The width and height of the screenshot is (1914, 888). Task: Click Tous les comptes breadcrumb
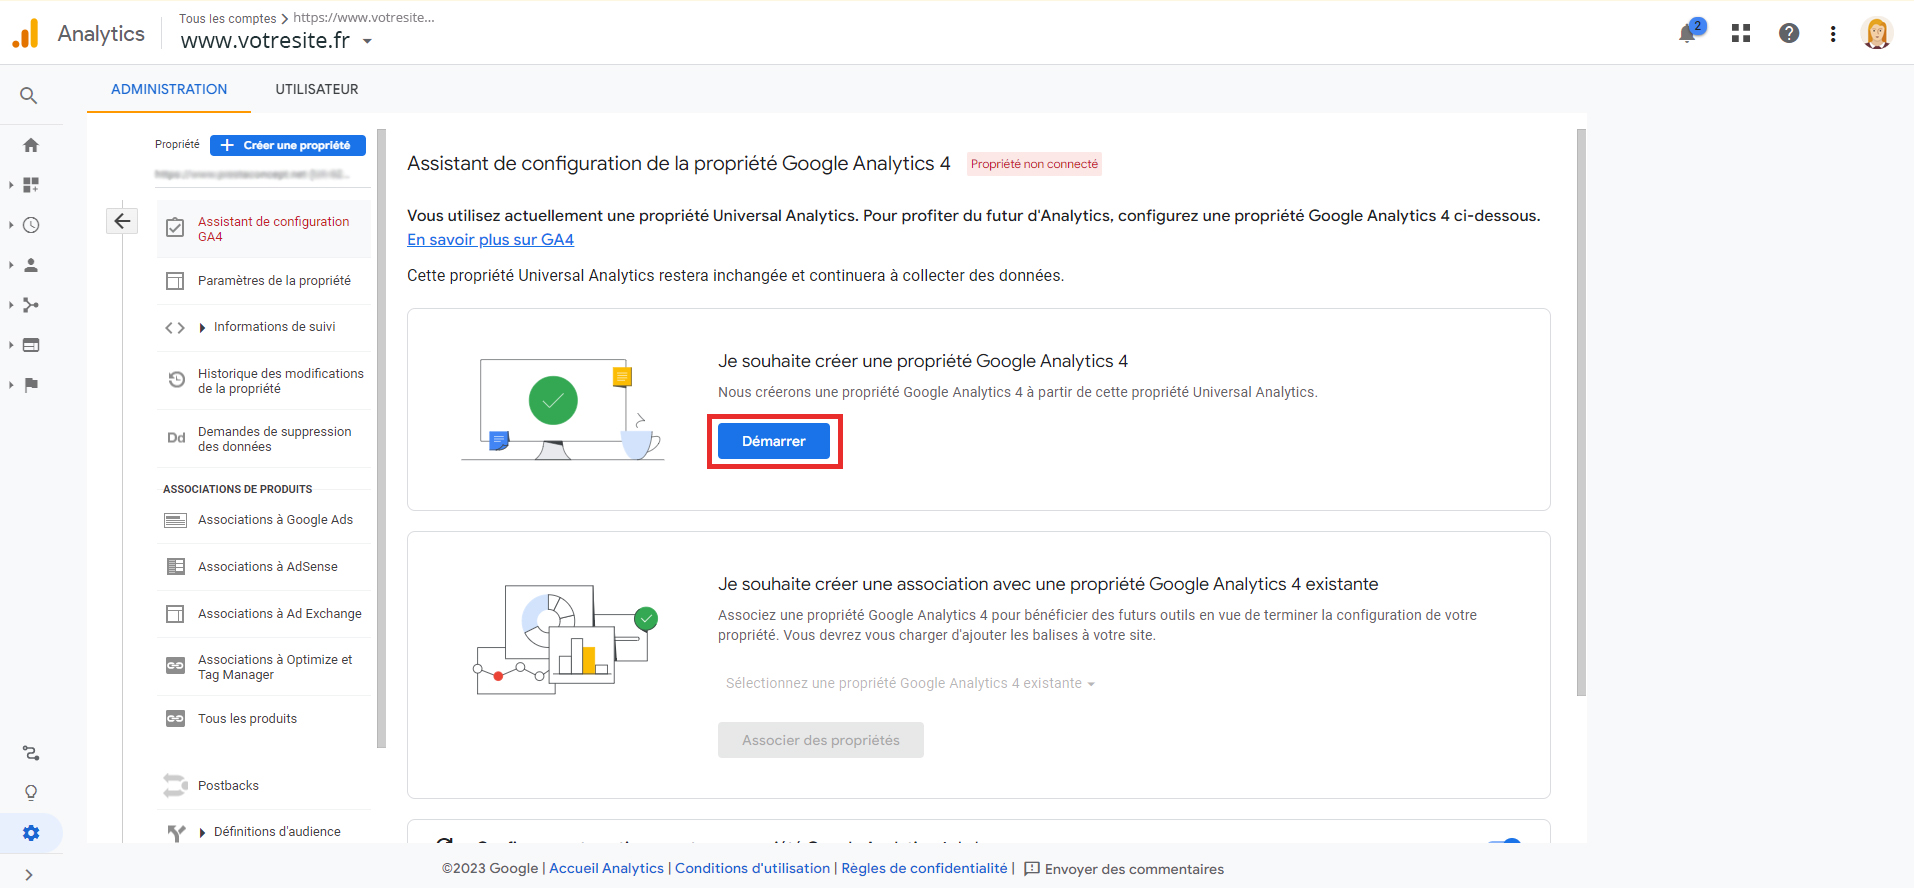pyautogui.click(x=227, y=18)
